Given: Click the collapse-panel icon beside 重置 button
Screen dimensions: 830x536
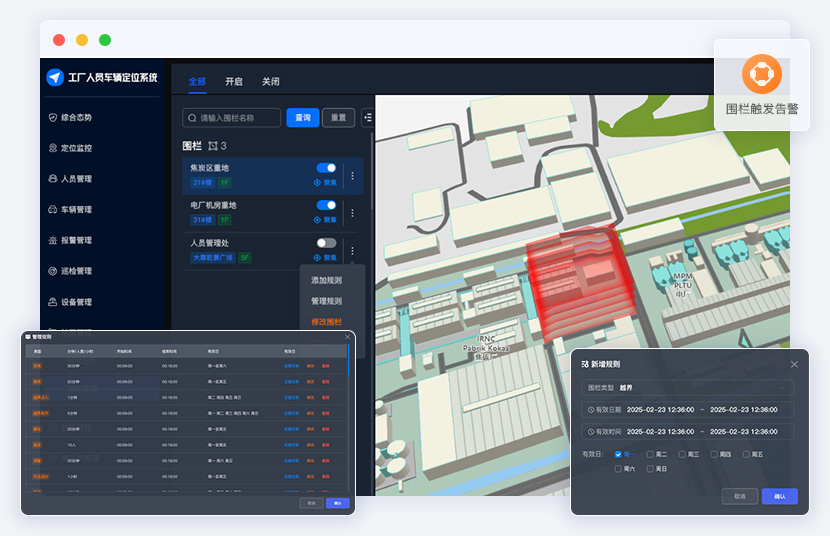Looking at the screenshot, I should pos(368,117).
